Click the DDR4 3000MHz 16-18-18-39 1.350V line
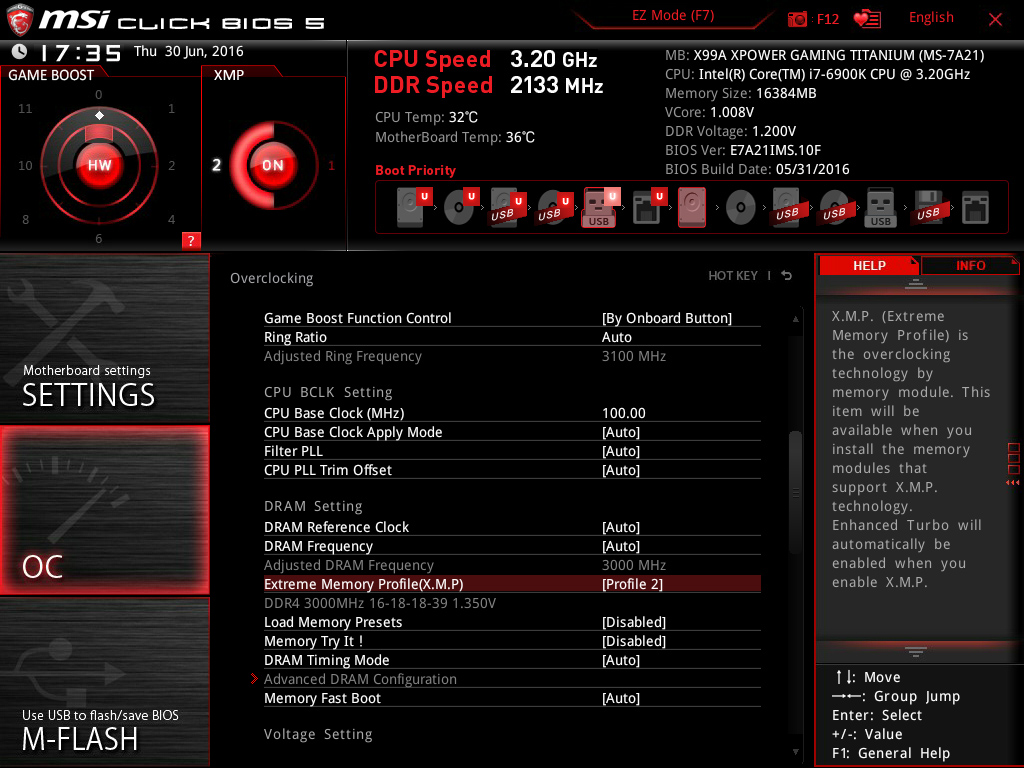Screen dimensions: 1024x768 pos(380,603)
